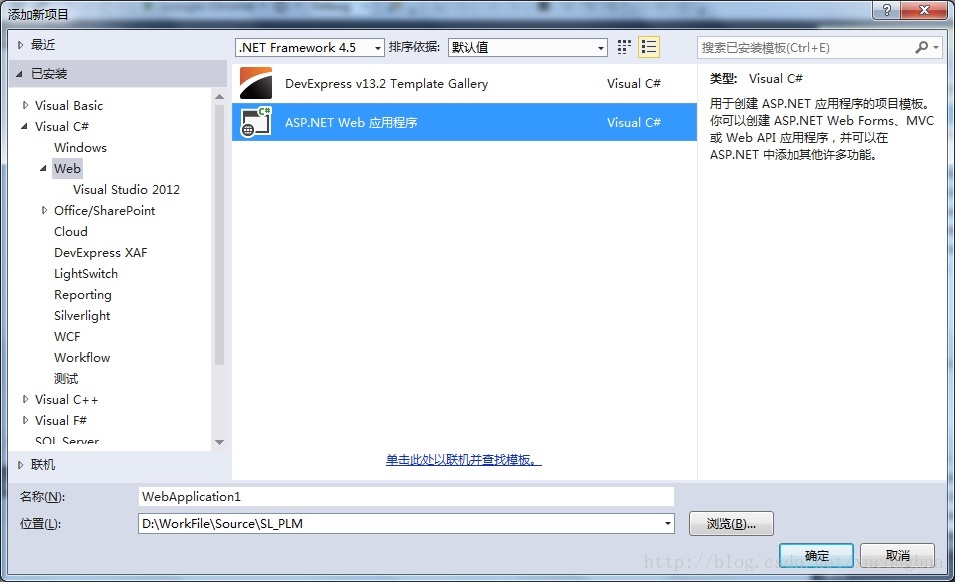The image size is (955, 582).
Task: Select Silverlight category
Action: tap(82, 315)
